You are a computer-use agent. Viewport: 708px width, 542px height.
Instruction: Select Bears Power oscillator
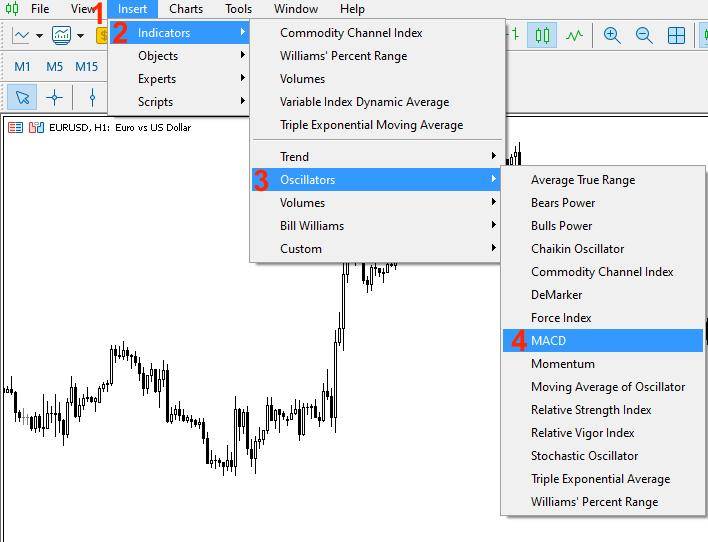(x=603, y=203)
